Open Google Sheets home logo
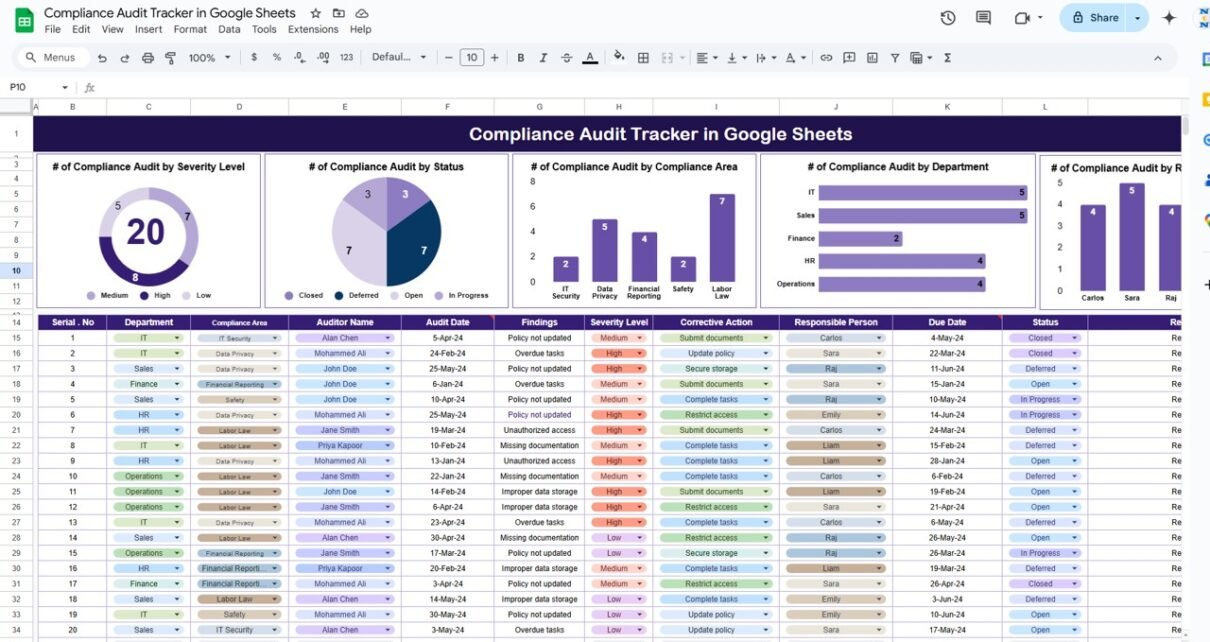Viewport: 1210px width, 642px height. pyautogui.click(x=24, y=19)
